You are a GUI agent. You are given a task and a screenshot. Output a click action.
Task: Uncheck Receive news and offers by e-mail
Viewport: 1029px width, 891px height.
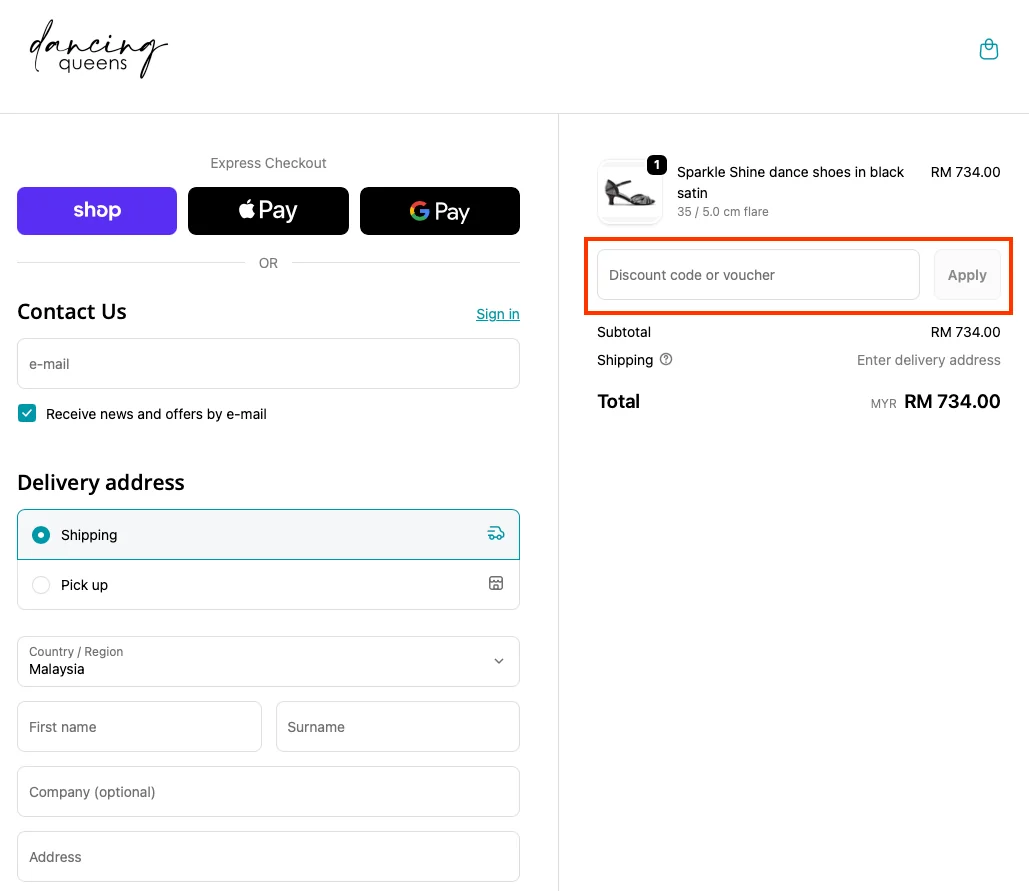[x=27, y=414]
